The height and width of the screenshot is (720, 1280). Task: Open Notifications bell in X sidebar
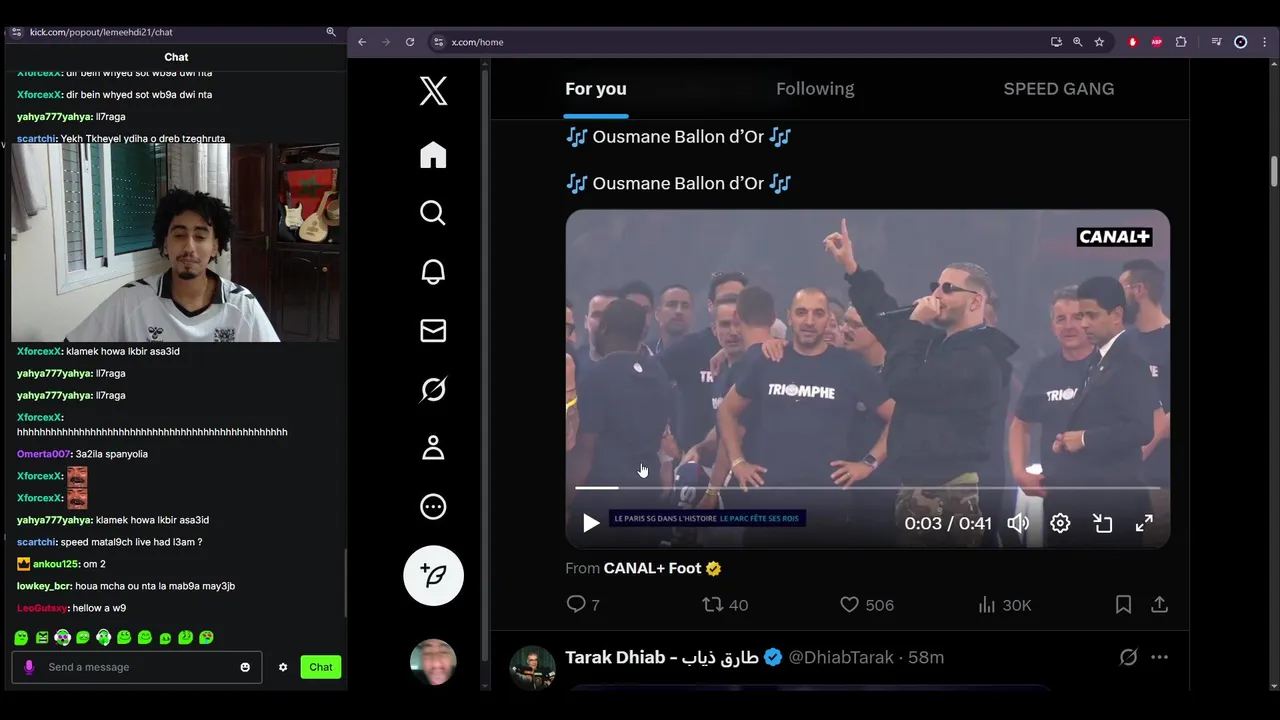pyautogui.click(x=433, y=272)
